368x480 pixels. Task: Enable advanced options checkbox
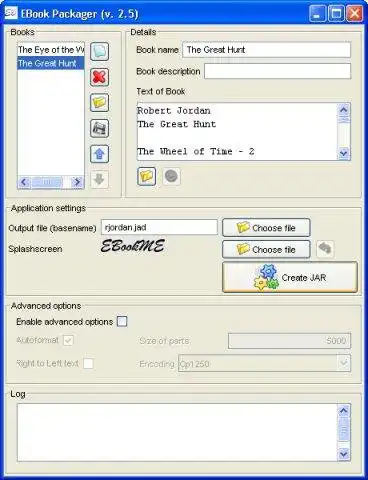tap(122, 322)
